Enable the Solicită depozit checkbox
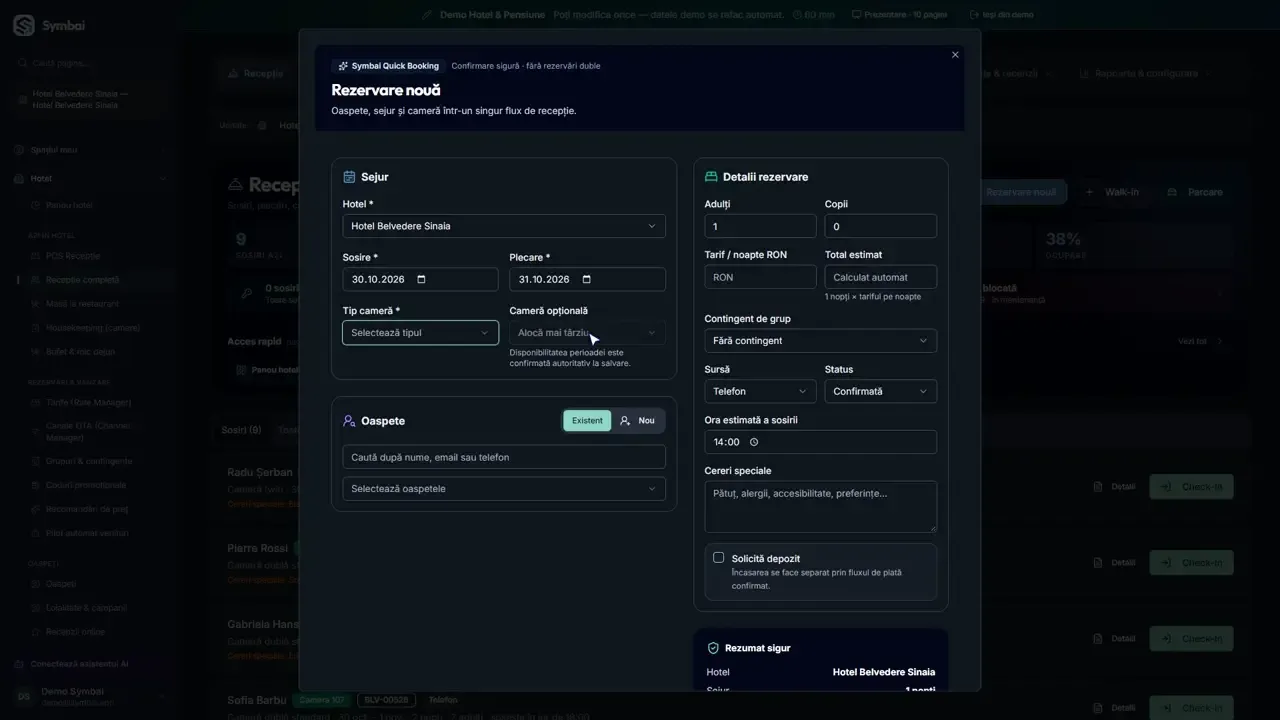1280x720 pixels. tap(718, 558)
